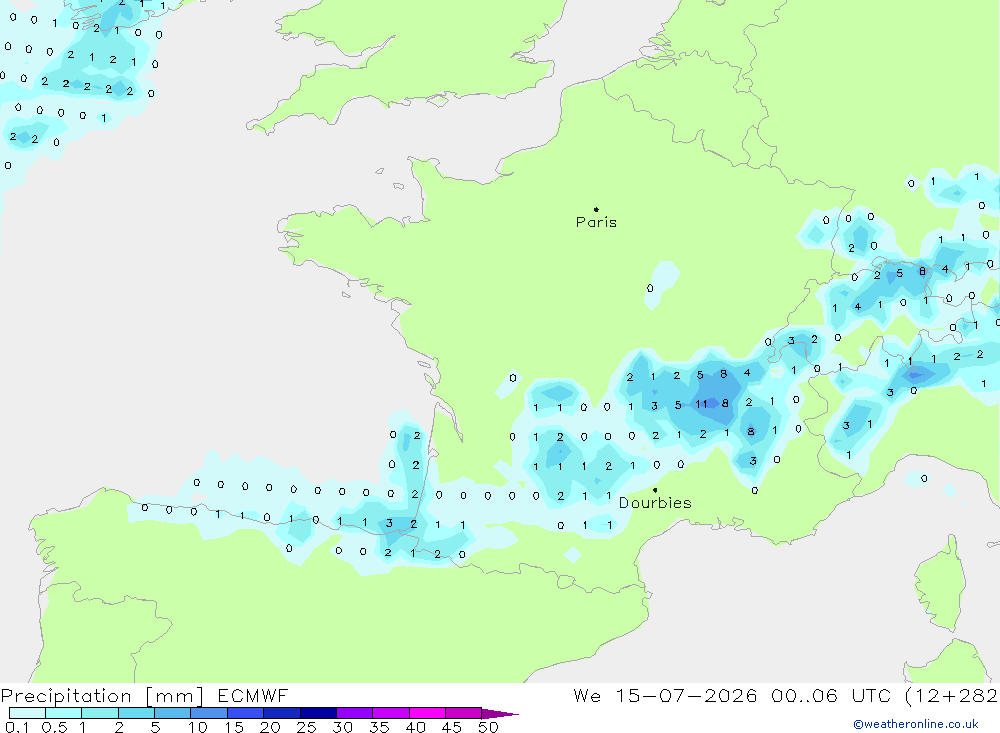
Task: Click the 'Precipitation [mm]' title text
Action: [102, 696]
